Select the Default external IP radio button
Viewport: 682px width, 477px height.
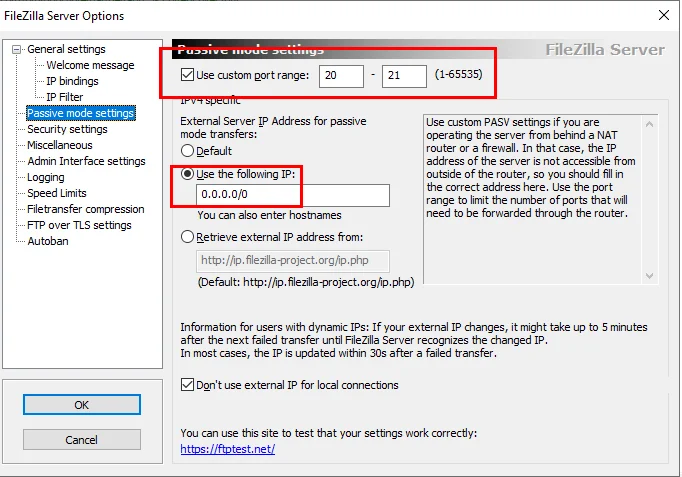(x=187, y=151)
